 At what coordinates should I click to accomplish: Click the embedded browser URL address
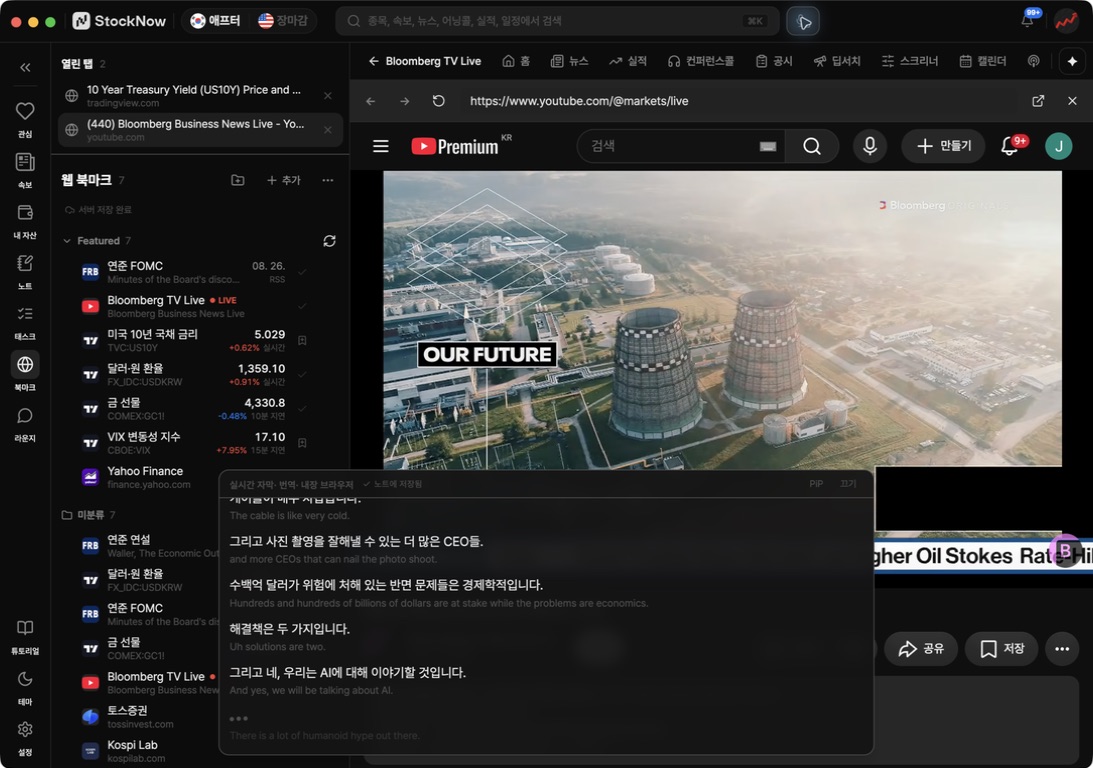(579, 101)
